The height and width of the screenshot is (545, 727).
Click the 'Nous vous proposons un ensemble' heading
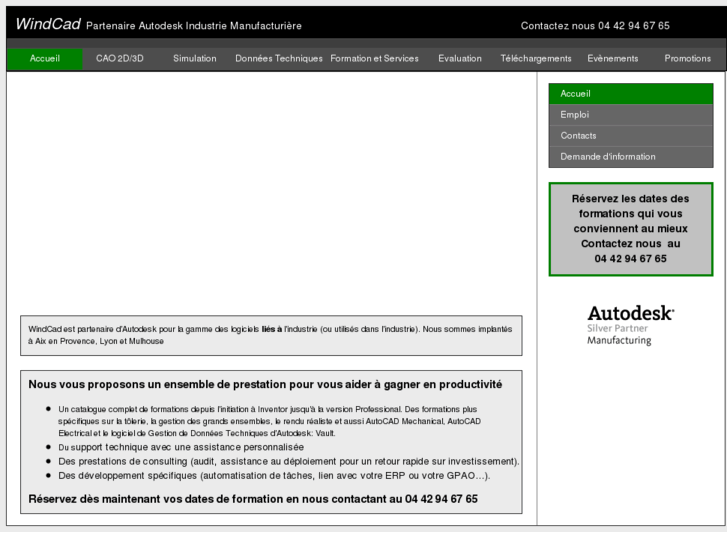(x=265, y=385)
